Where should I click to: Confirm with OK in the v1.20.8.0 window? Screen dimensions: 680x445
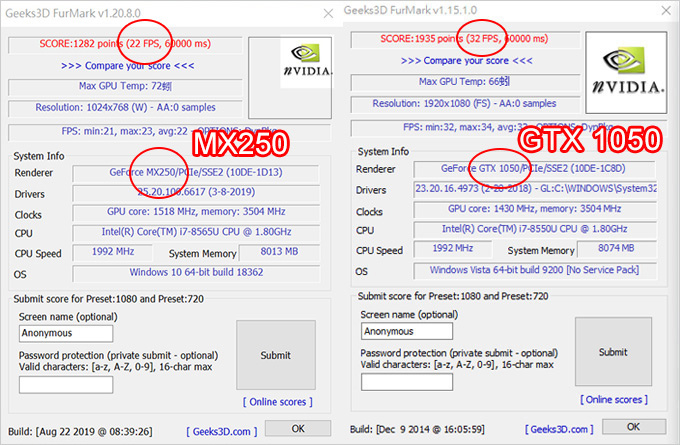pyautogui.click(x=298, y=429)
